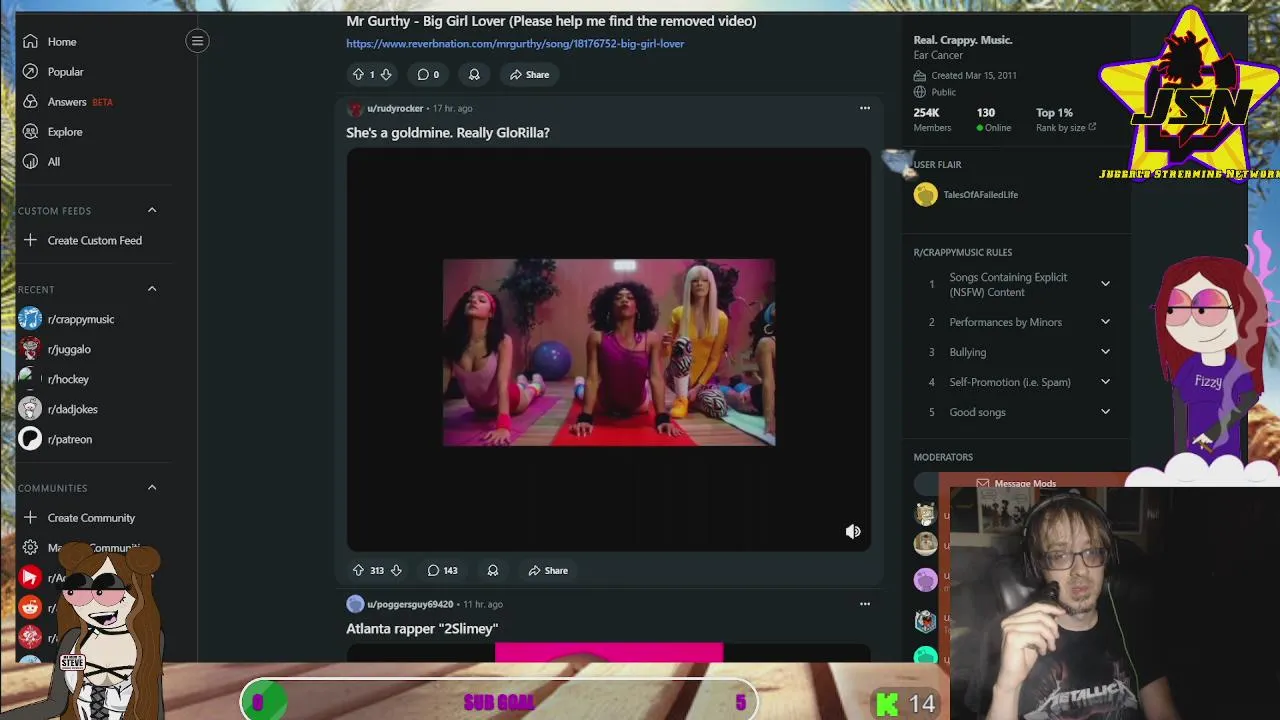This screenshot has width=1280, height=720.
Task: Give an award to the Mr Gurthy post
Action: [x=474, y=74]
